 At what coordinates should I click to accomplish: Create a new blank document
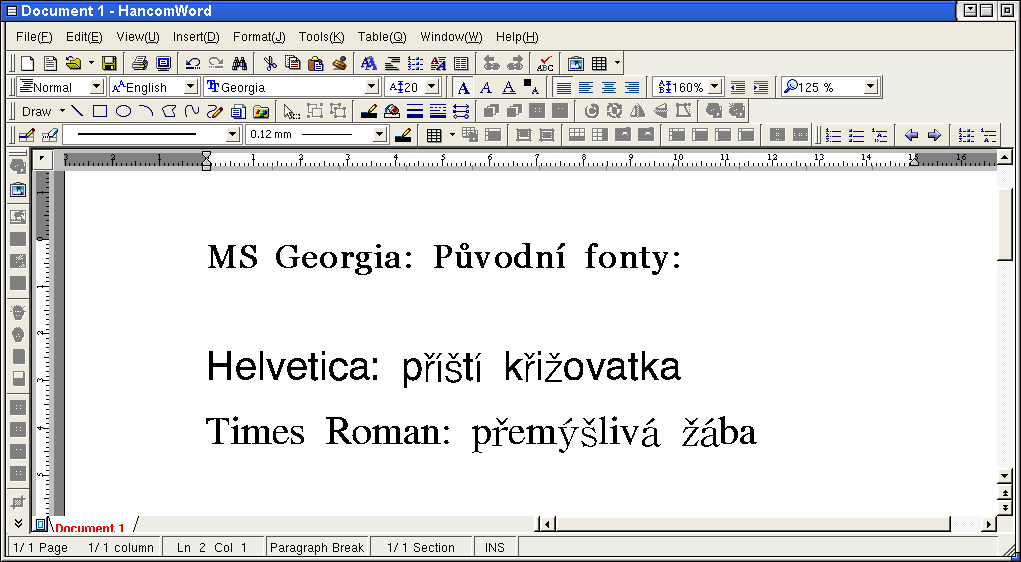pos(27,63)
